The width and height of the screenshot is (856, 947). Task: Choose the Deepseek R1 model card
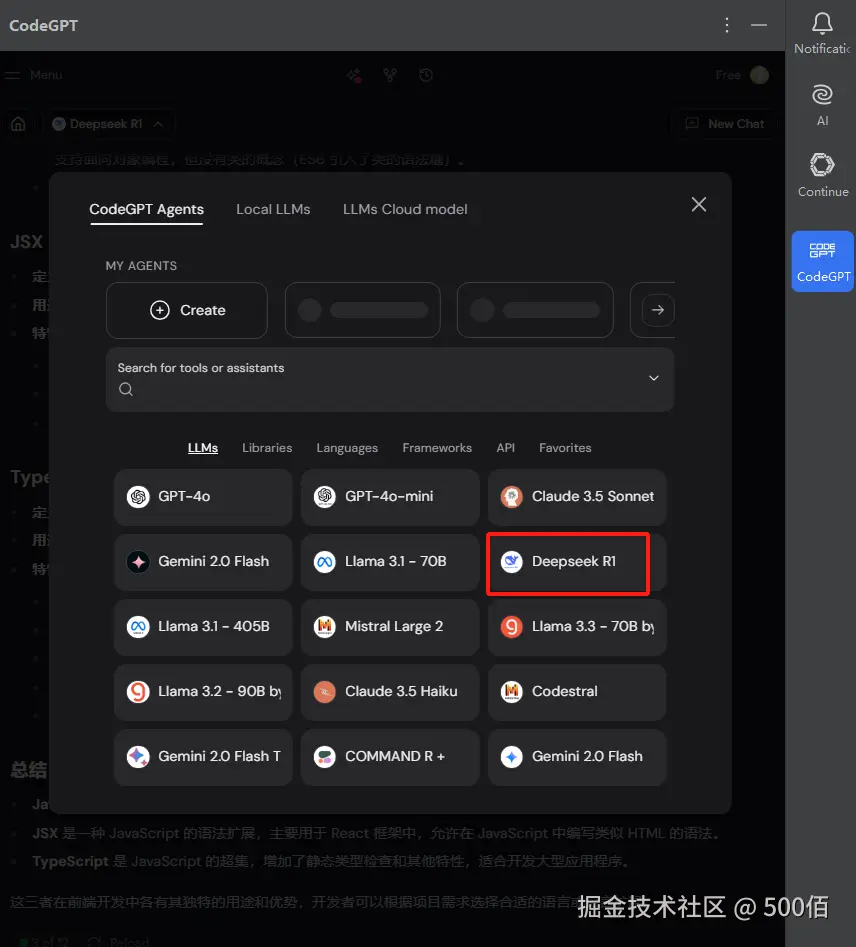(x=577, y=562)
